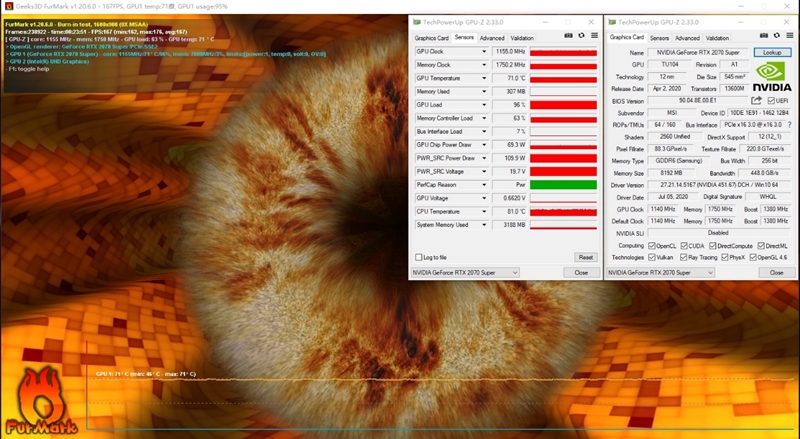
Task: Click GPU Temperature graph bar
Action: (x=563, y=78)
